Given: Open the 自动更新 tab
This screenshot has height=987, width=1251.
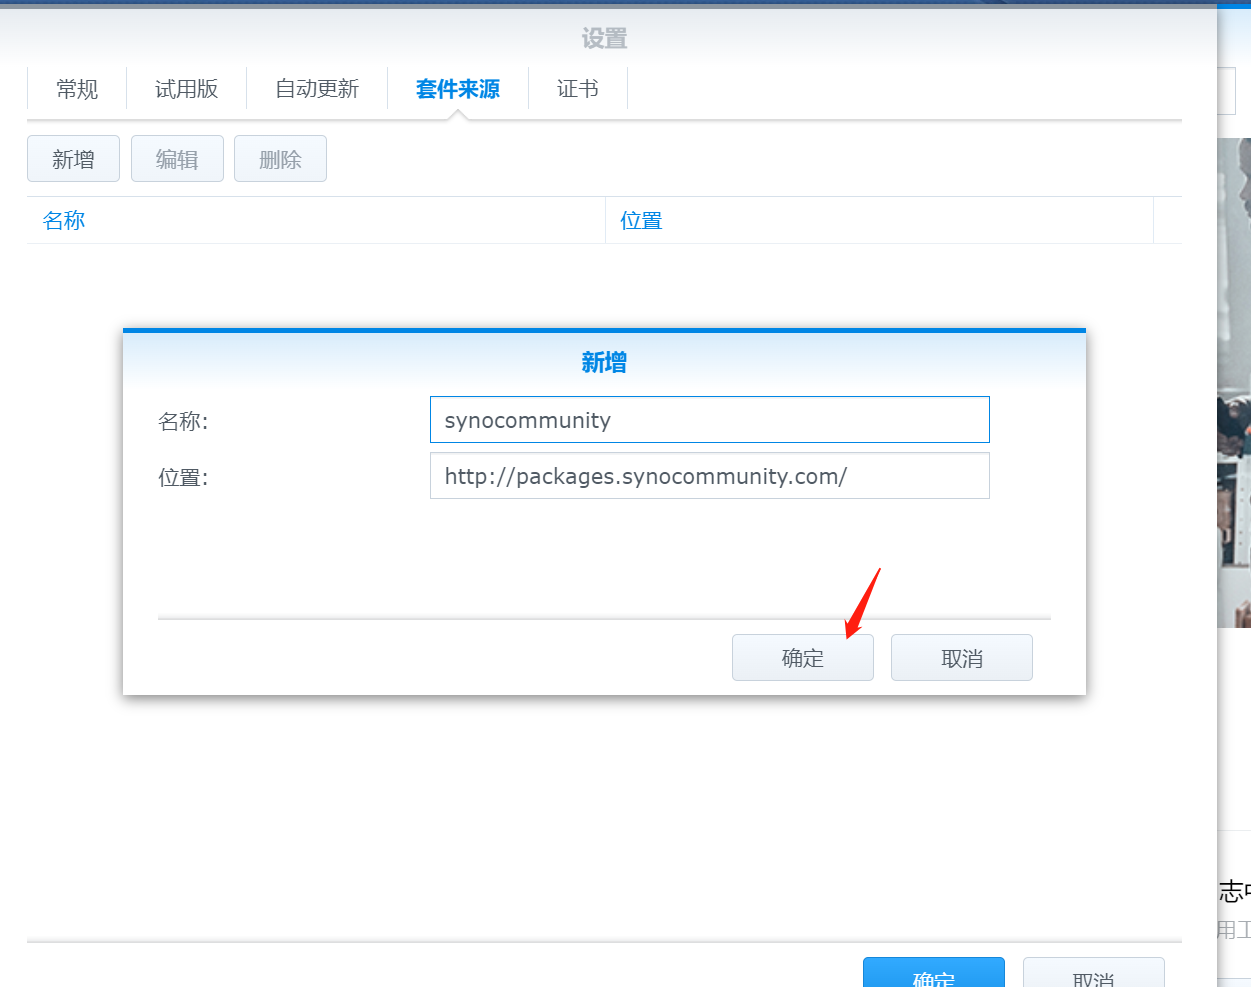Looking at the screenshot, I should tap(317, 89).
